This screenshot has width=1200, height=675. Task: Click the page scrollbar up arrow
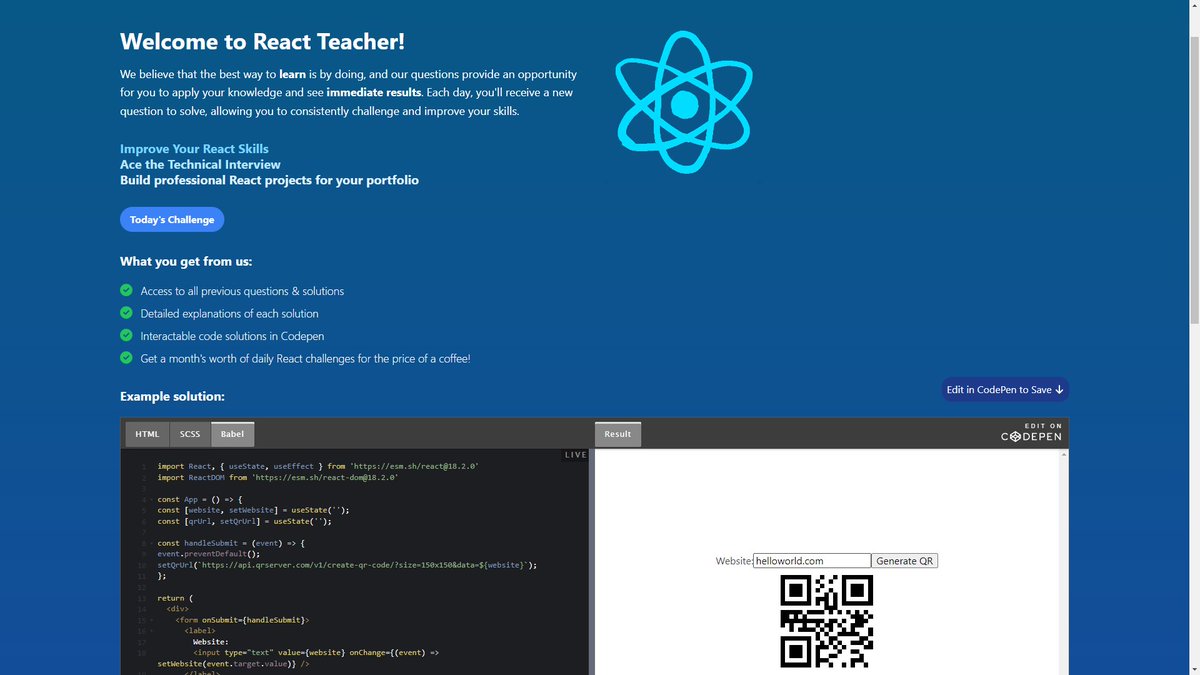pyautogui.click(x=1193, y=7)
